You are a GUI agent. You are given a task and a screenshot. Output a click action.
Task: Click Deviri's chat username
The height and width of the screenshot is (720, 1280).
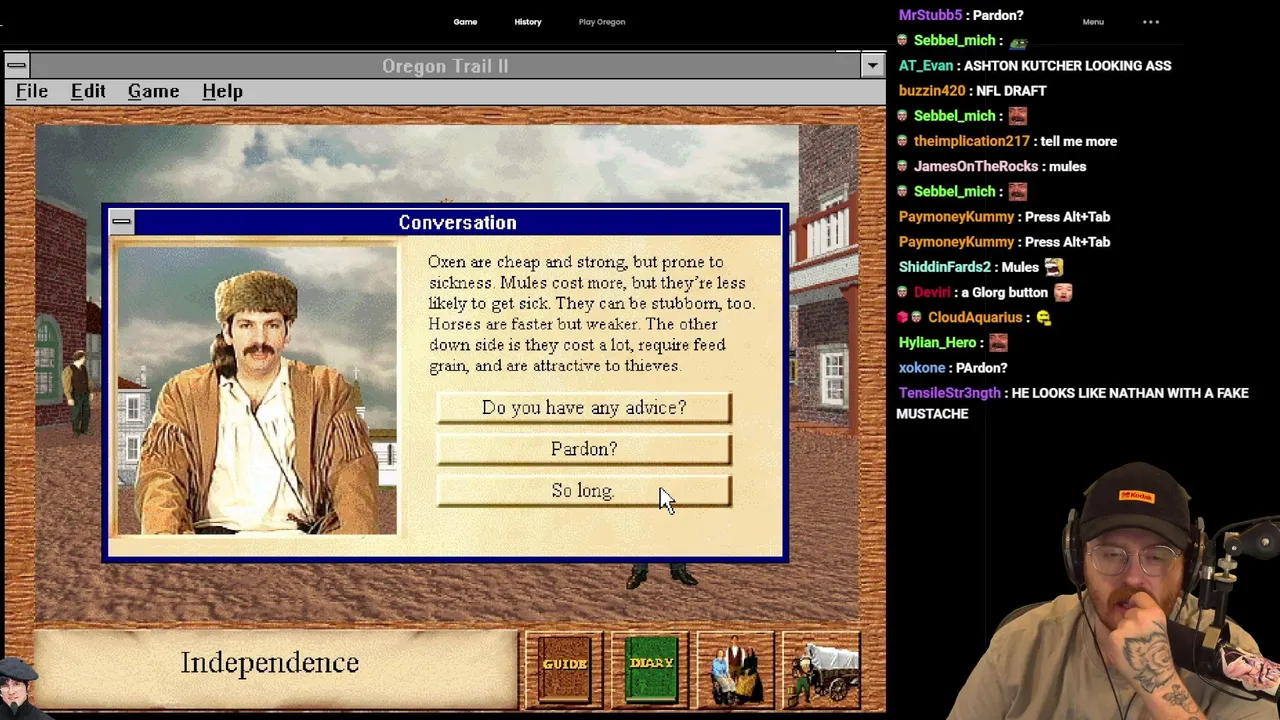(931, 292)
